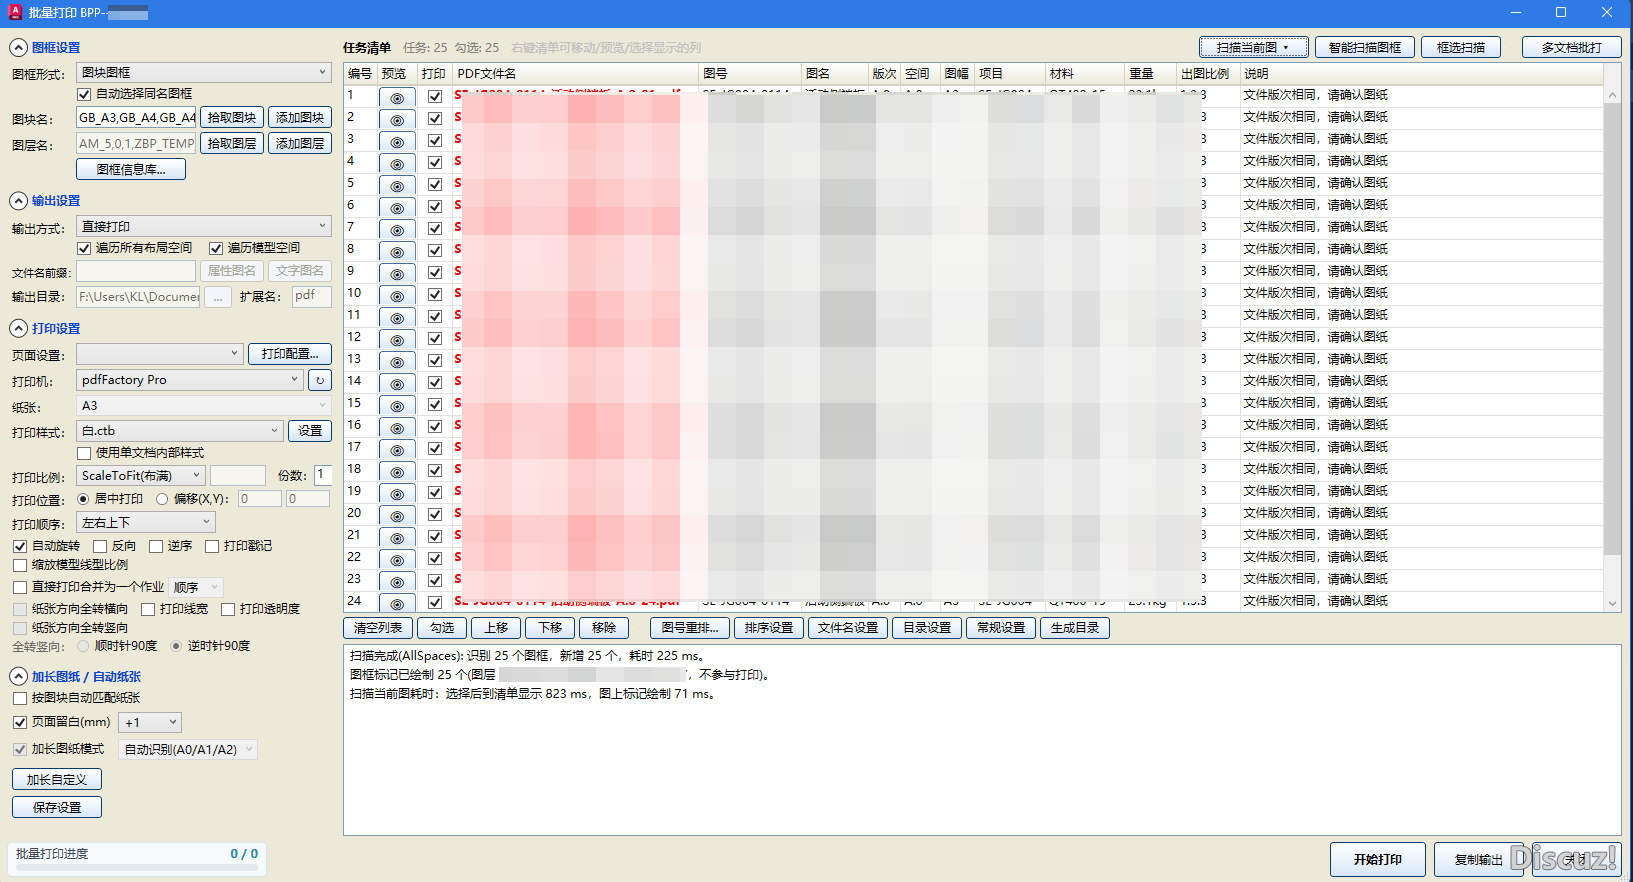Open the 打印机 pdfFactory Pro dropdown
Viewport: 1633px width, 882px height.
(190, 380)
